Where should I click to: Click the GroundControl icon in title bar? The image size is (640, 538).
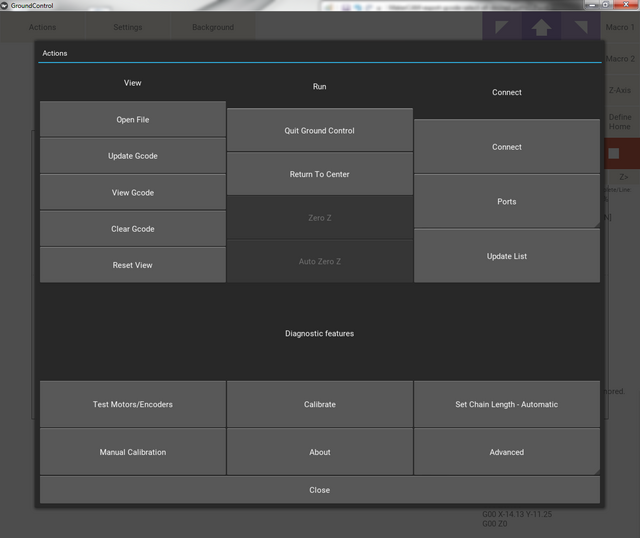click(x=7, y=6)
